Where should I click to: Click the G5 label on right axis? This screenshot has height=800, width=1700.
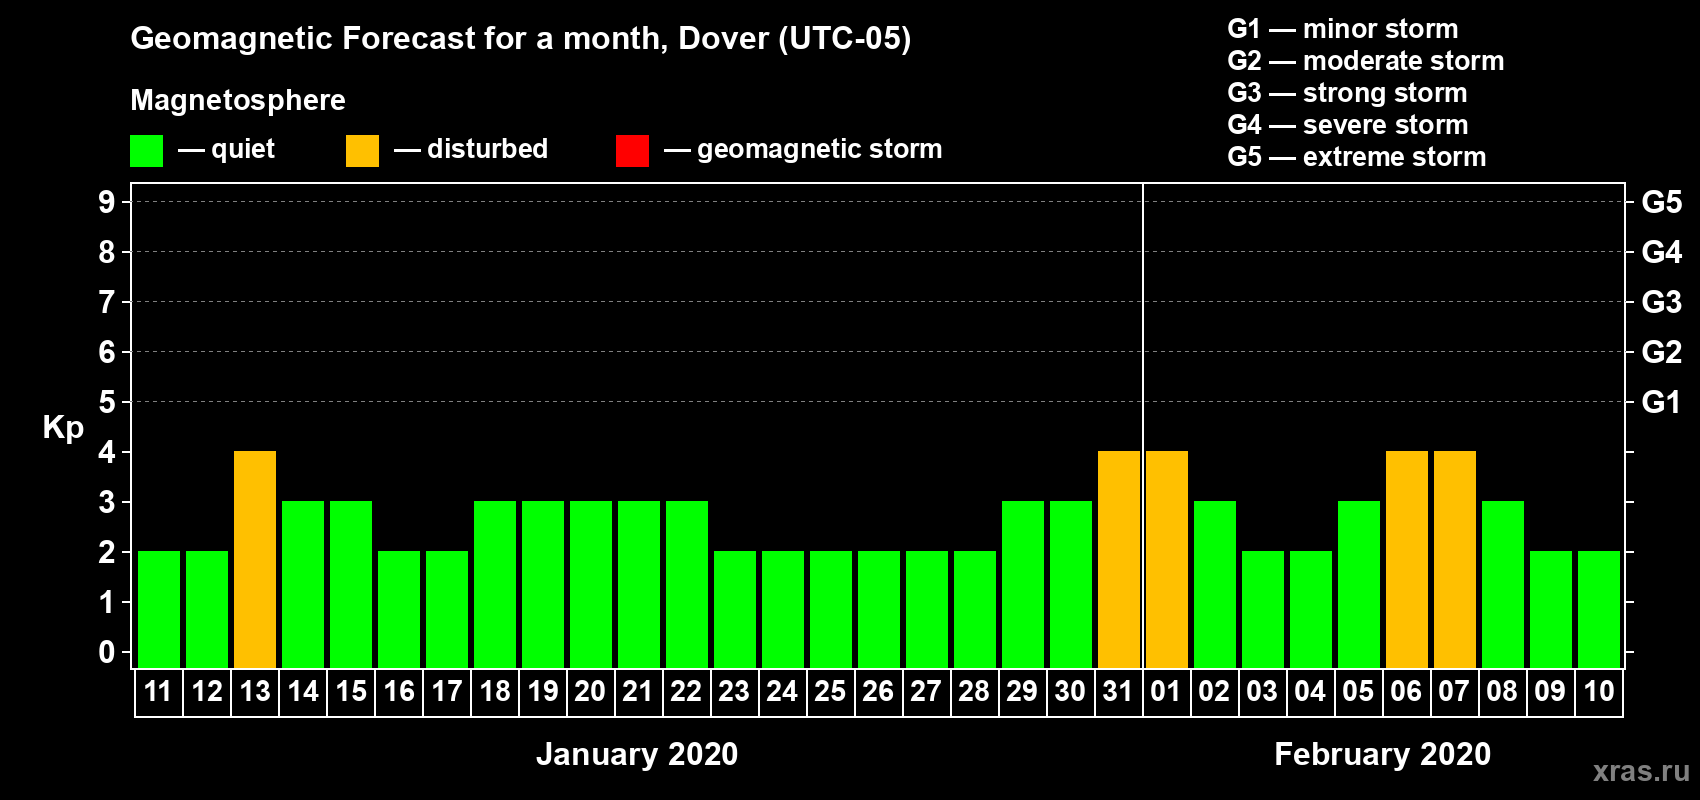(1662, 202)
